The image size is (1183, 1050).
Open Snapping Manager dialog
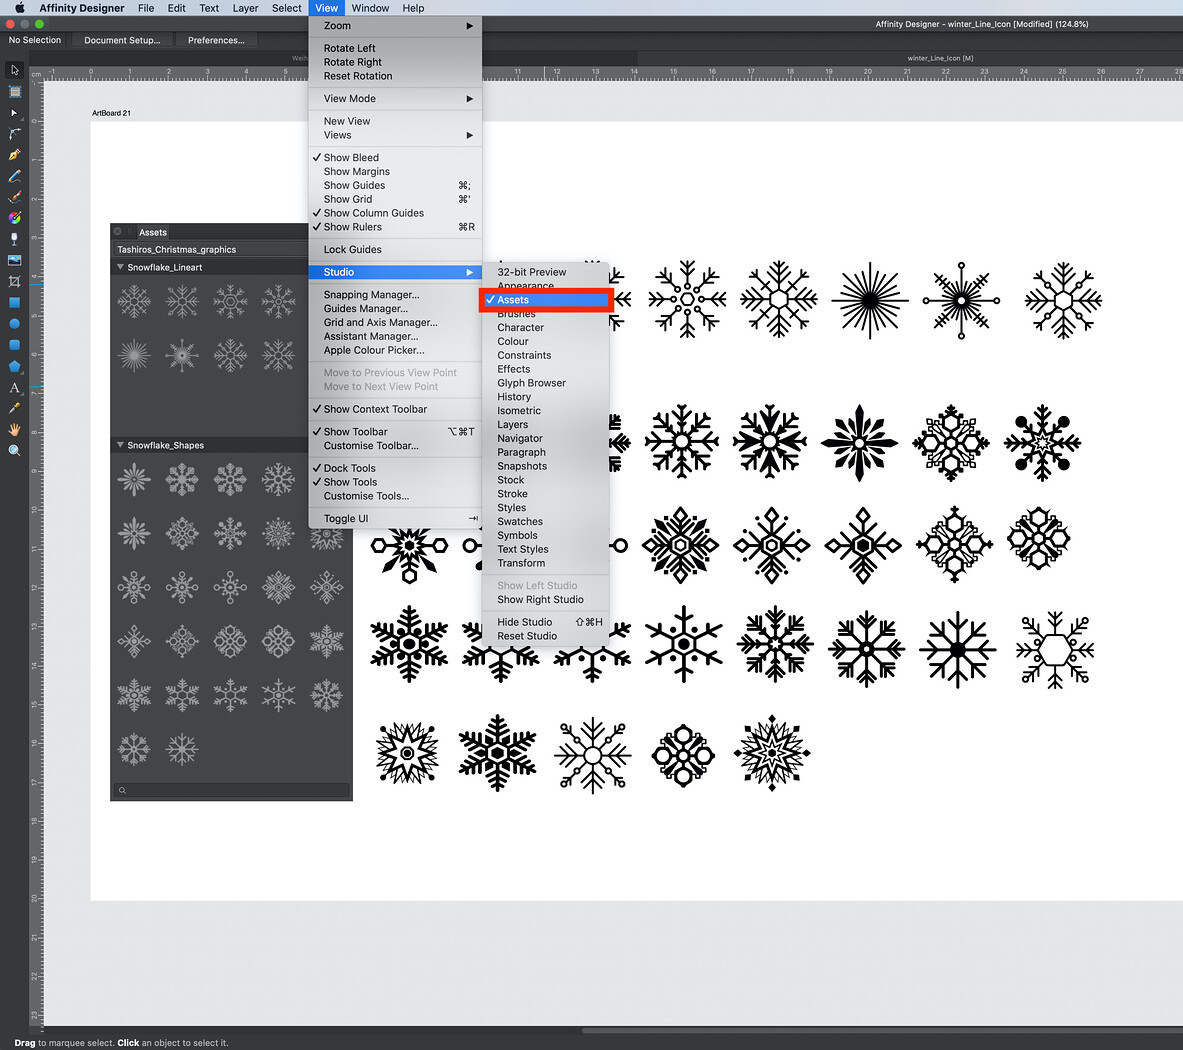pos(395,295)
